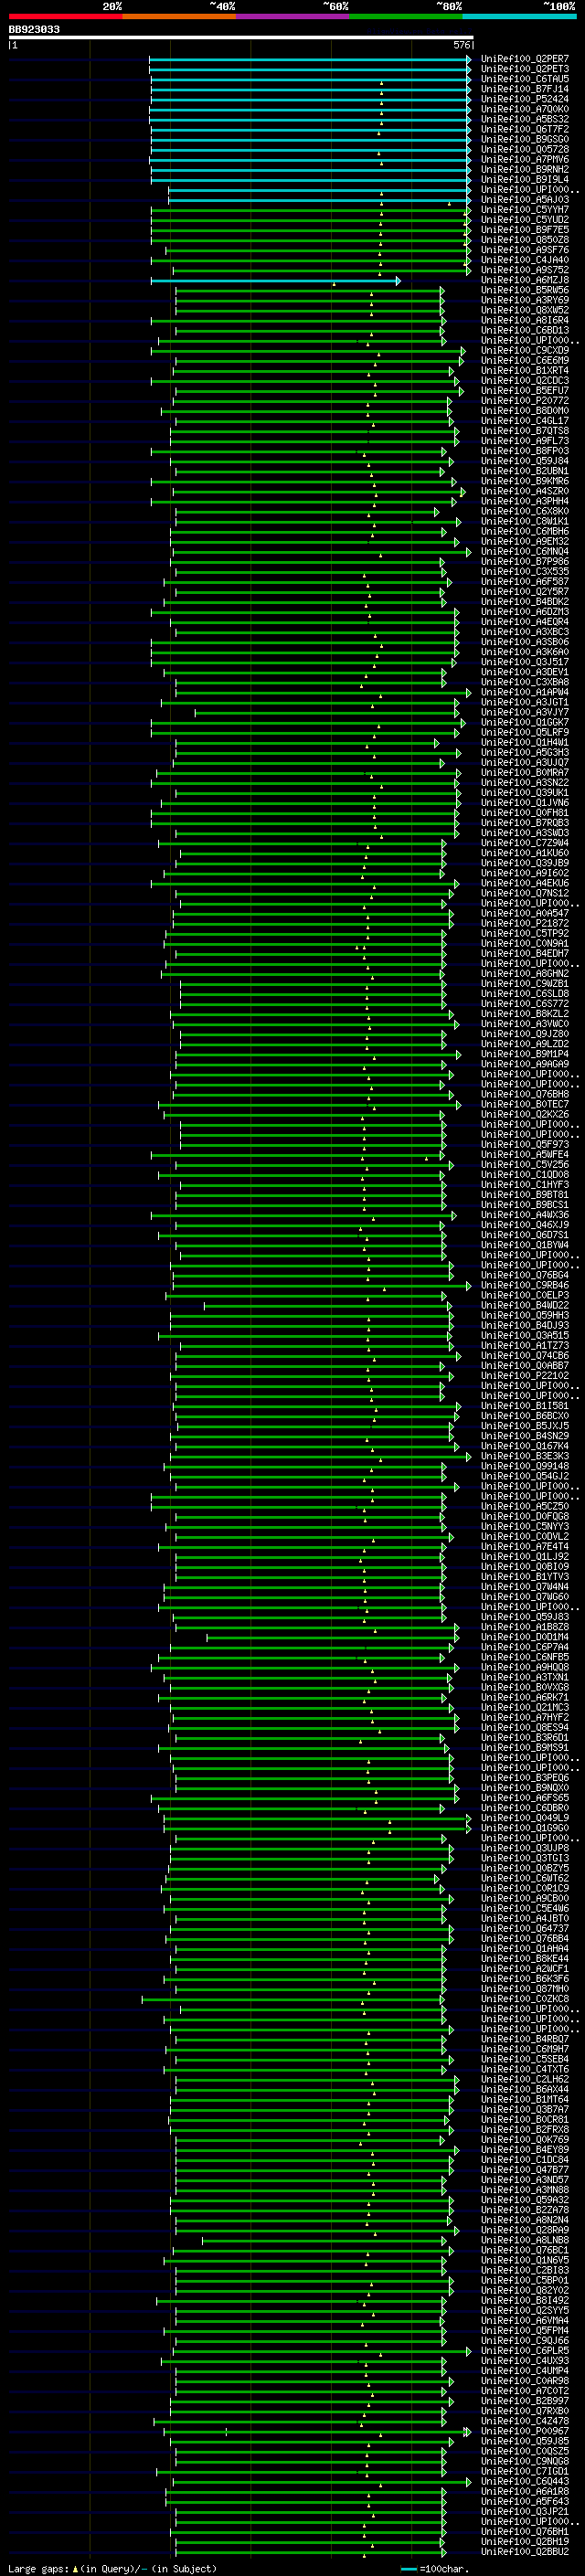The image size is (585, 2576).
Task: Open hit UniRef100_B7FJ14
Action: [524, 89]
